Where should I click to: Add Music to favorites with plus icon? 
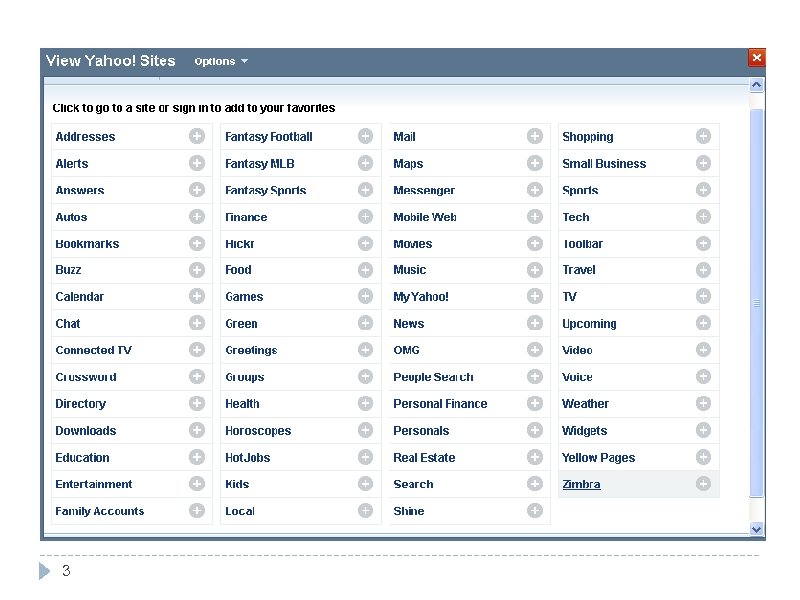click(534, 270)
